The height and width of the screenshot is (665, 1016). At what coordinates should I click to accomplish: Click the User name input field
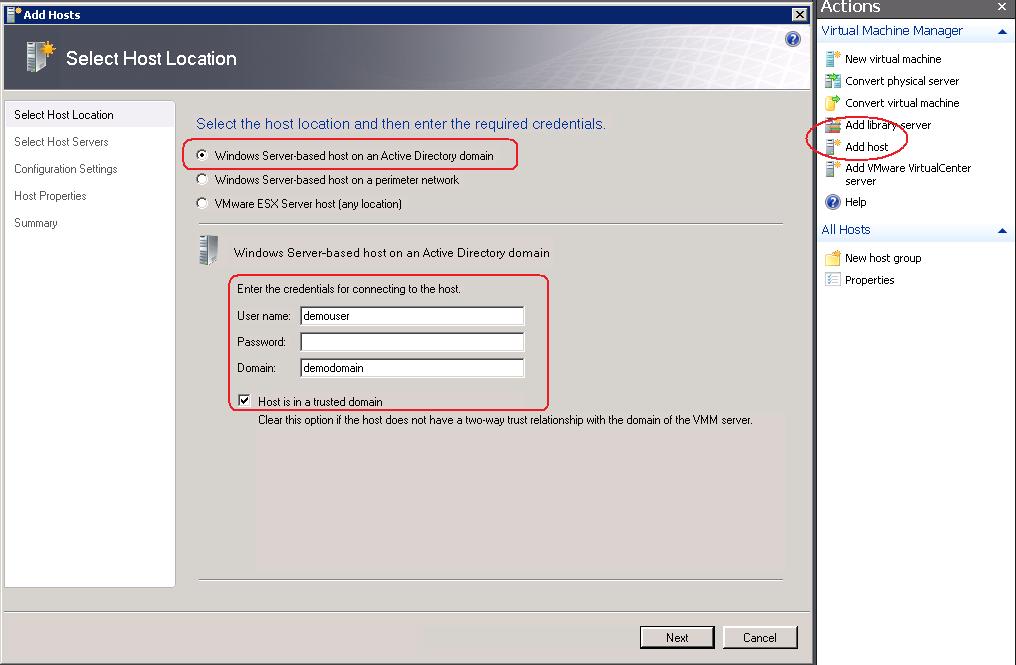(412, 316)
